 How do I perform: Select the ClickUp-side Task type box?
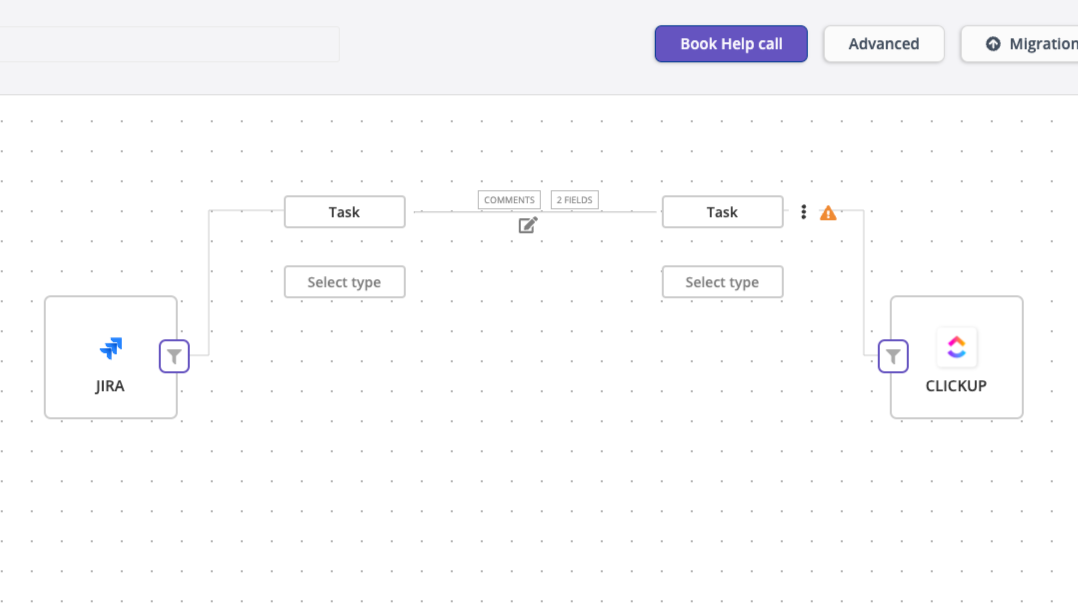722,212
